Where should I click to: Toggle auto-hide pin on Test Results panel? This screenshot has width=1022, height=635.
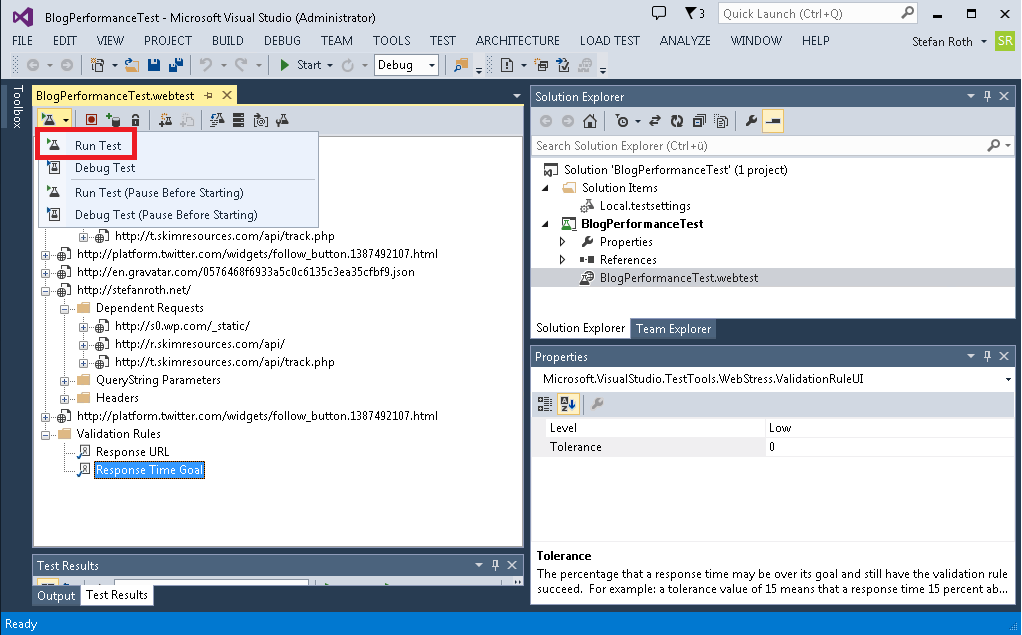[495, 565]
